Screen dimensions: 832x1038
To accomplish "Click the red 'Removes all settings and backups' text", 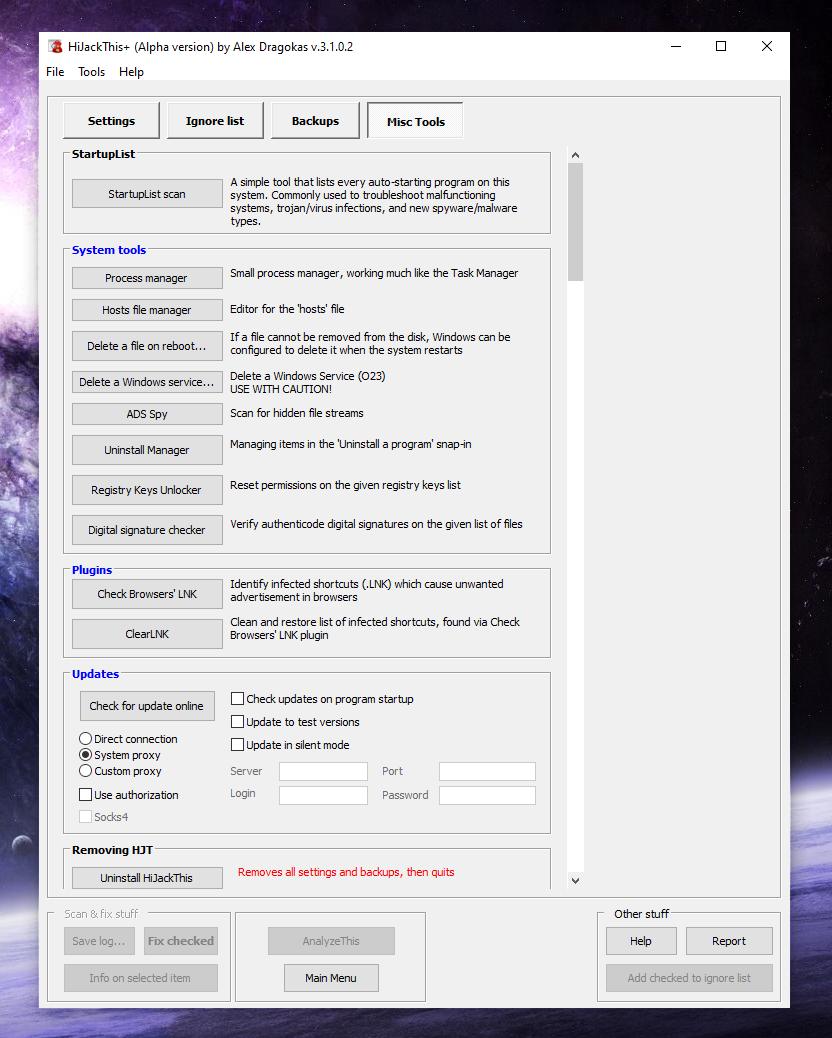I will pos(346,872).
